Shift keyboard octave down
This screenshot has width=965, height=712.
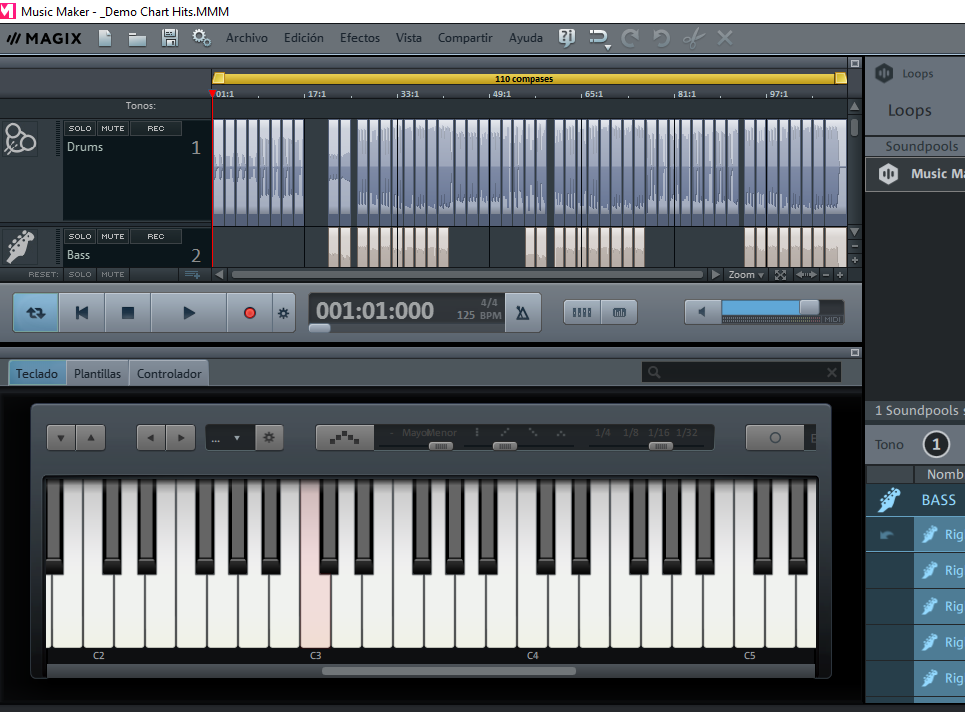point(61,438)
